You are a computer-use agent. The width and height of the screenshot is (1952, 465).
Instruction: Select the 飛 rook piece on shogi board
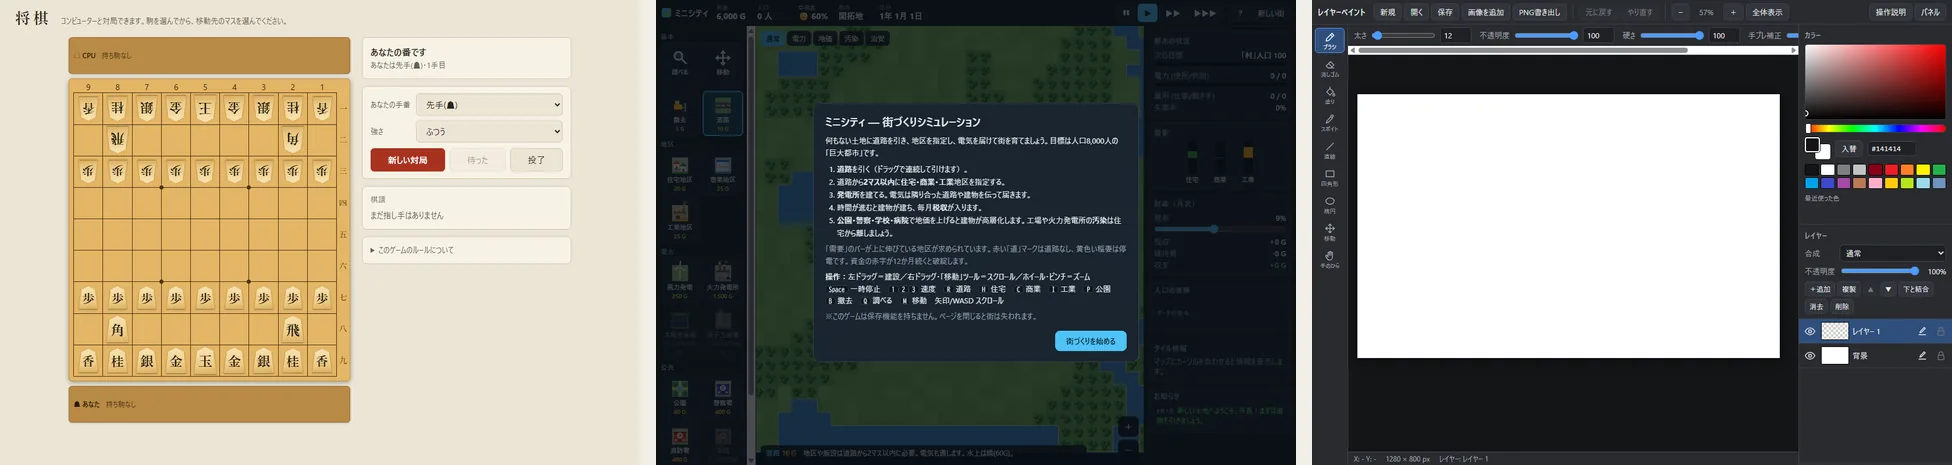point(293,329)
